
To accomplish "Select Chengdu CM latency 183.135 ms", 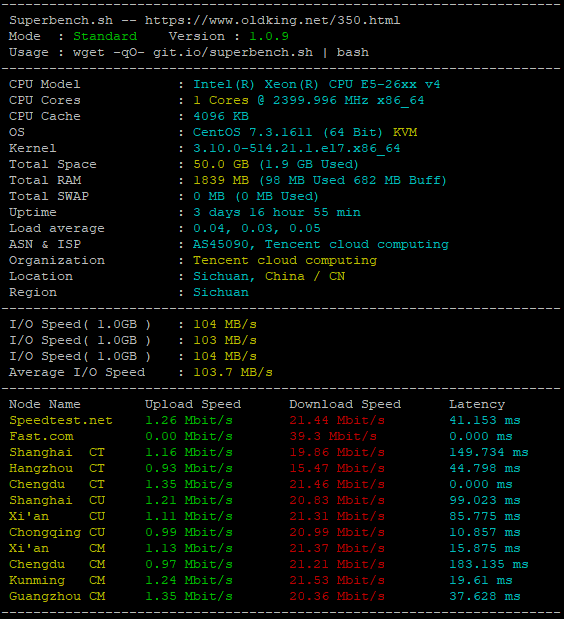I will 489,564.
